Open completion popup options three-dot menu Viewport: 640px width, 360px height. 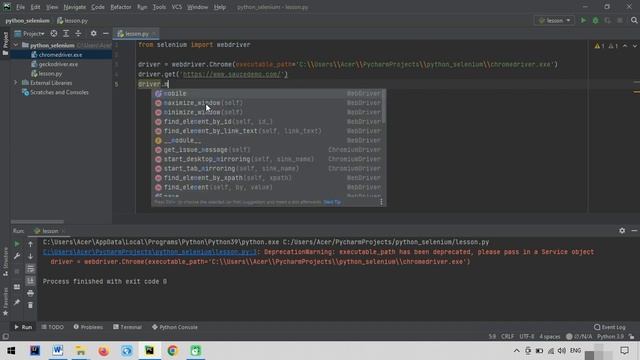click(x=381, y=202)
